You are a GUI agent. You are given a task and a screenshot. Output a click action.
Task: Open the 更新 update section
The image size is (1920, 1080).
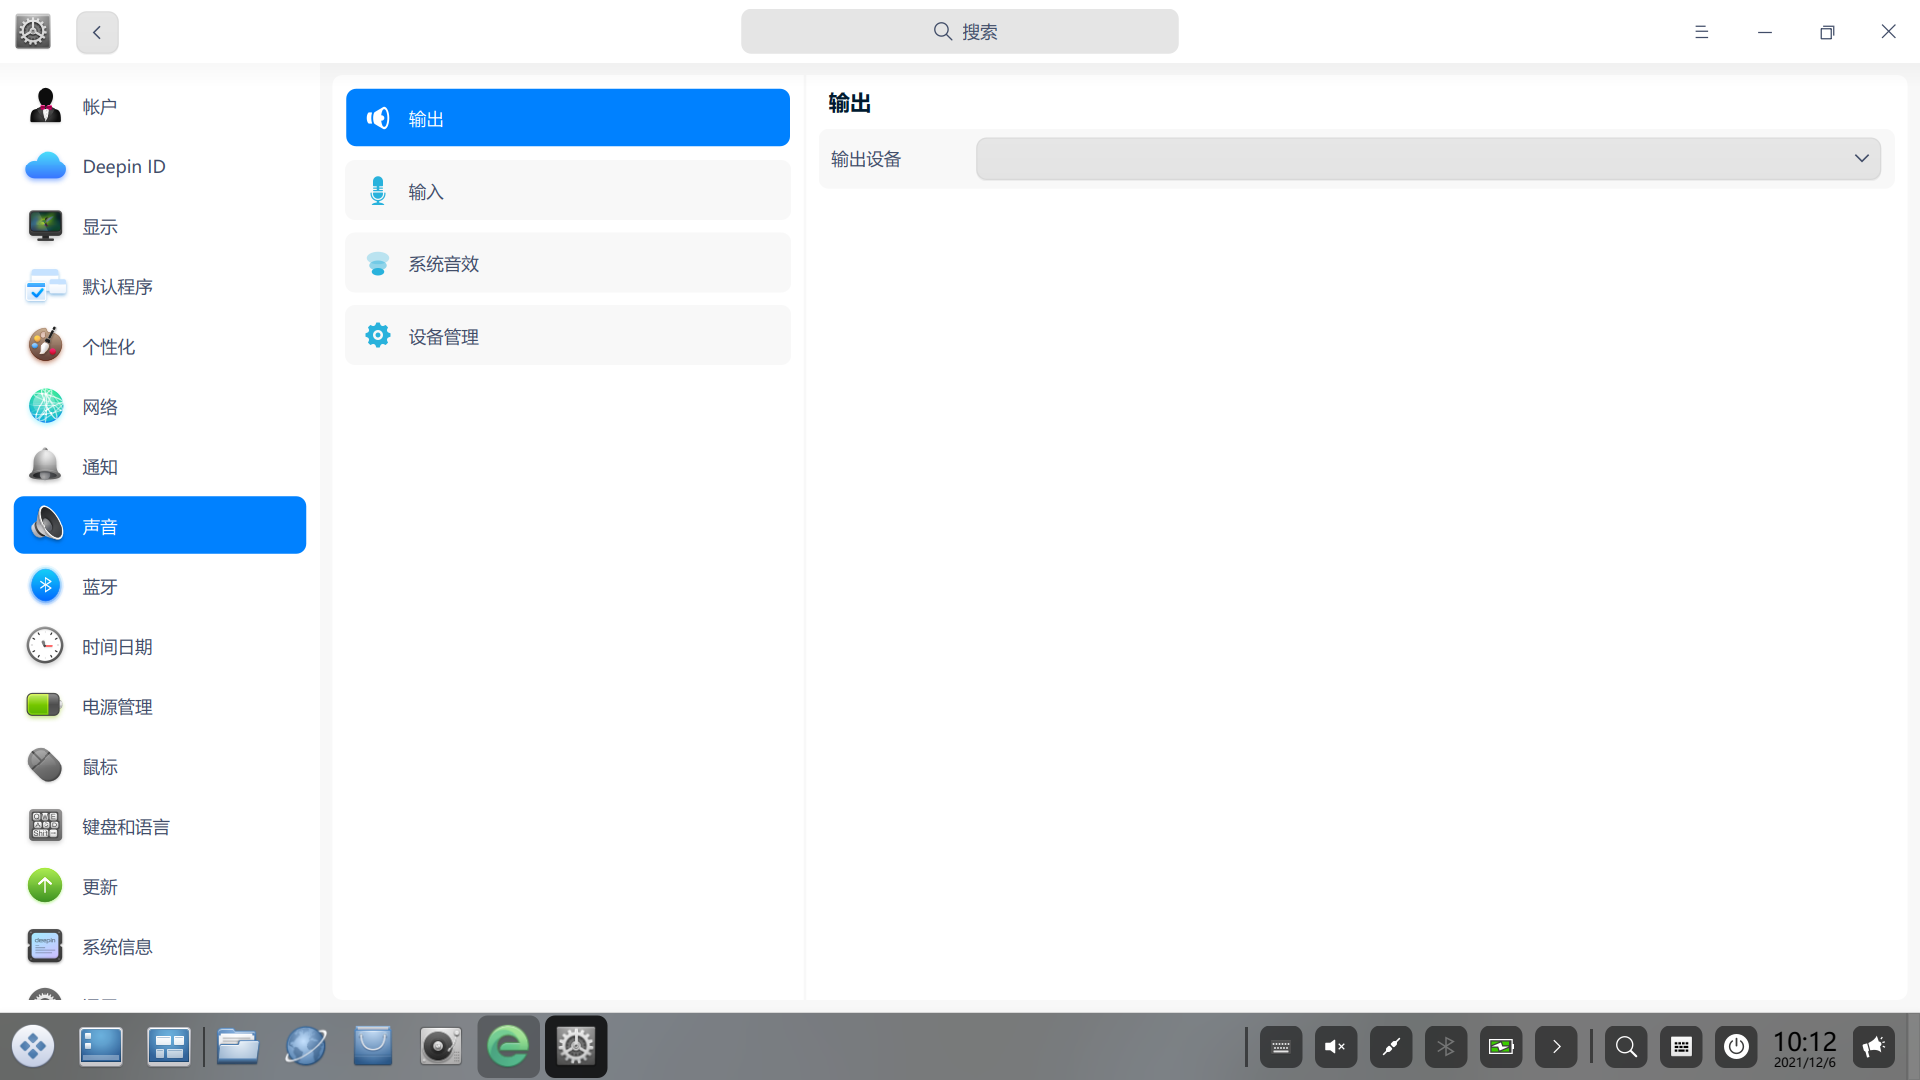coord(99,887)
